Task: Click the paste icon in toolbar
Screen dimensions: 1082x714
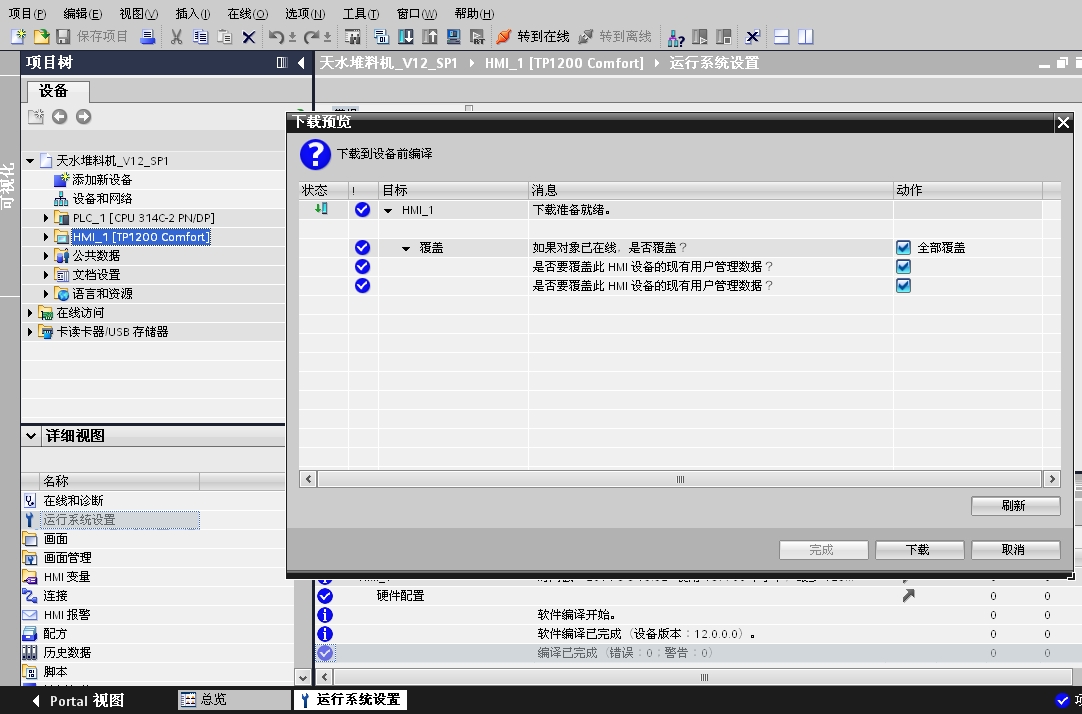Action: [224, 37]
